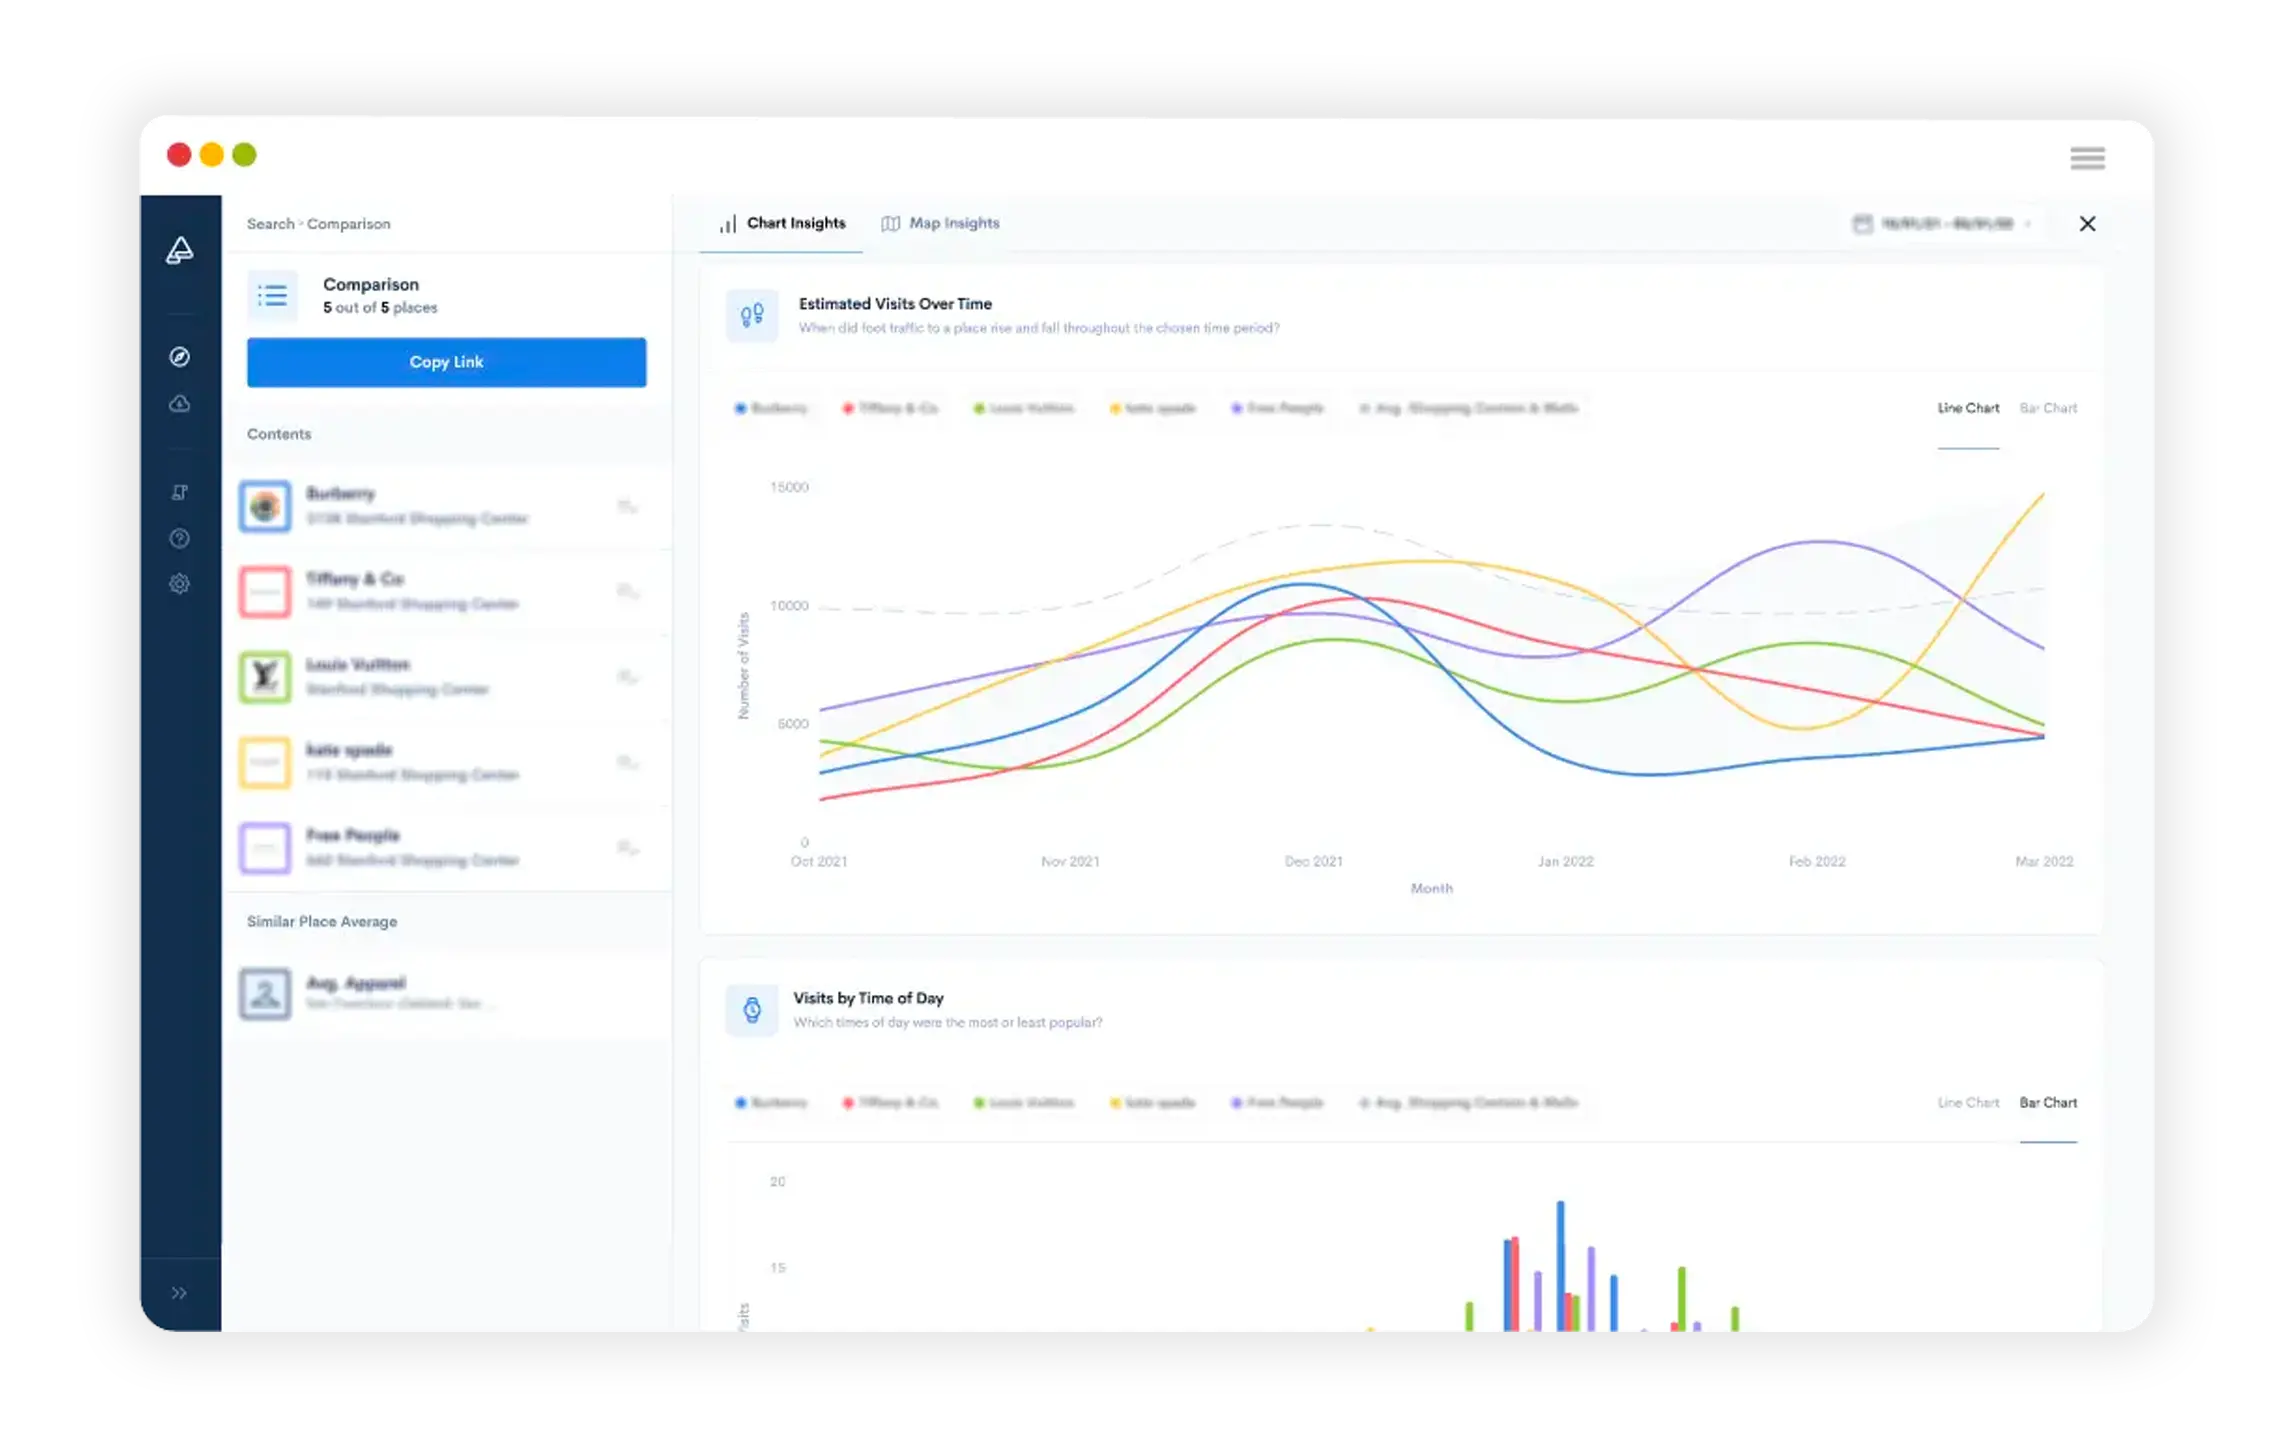Select the Chart Insights tab

click(782, 223)
